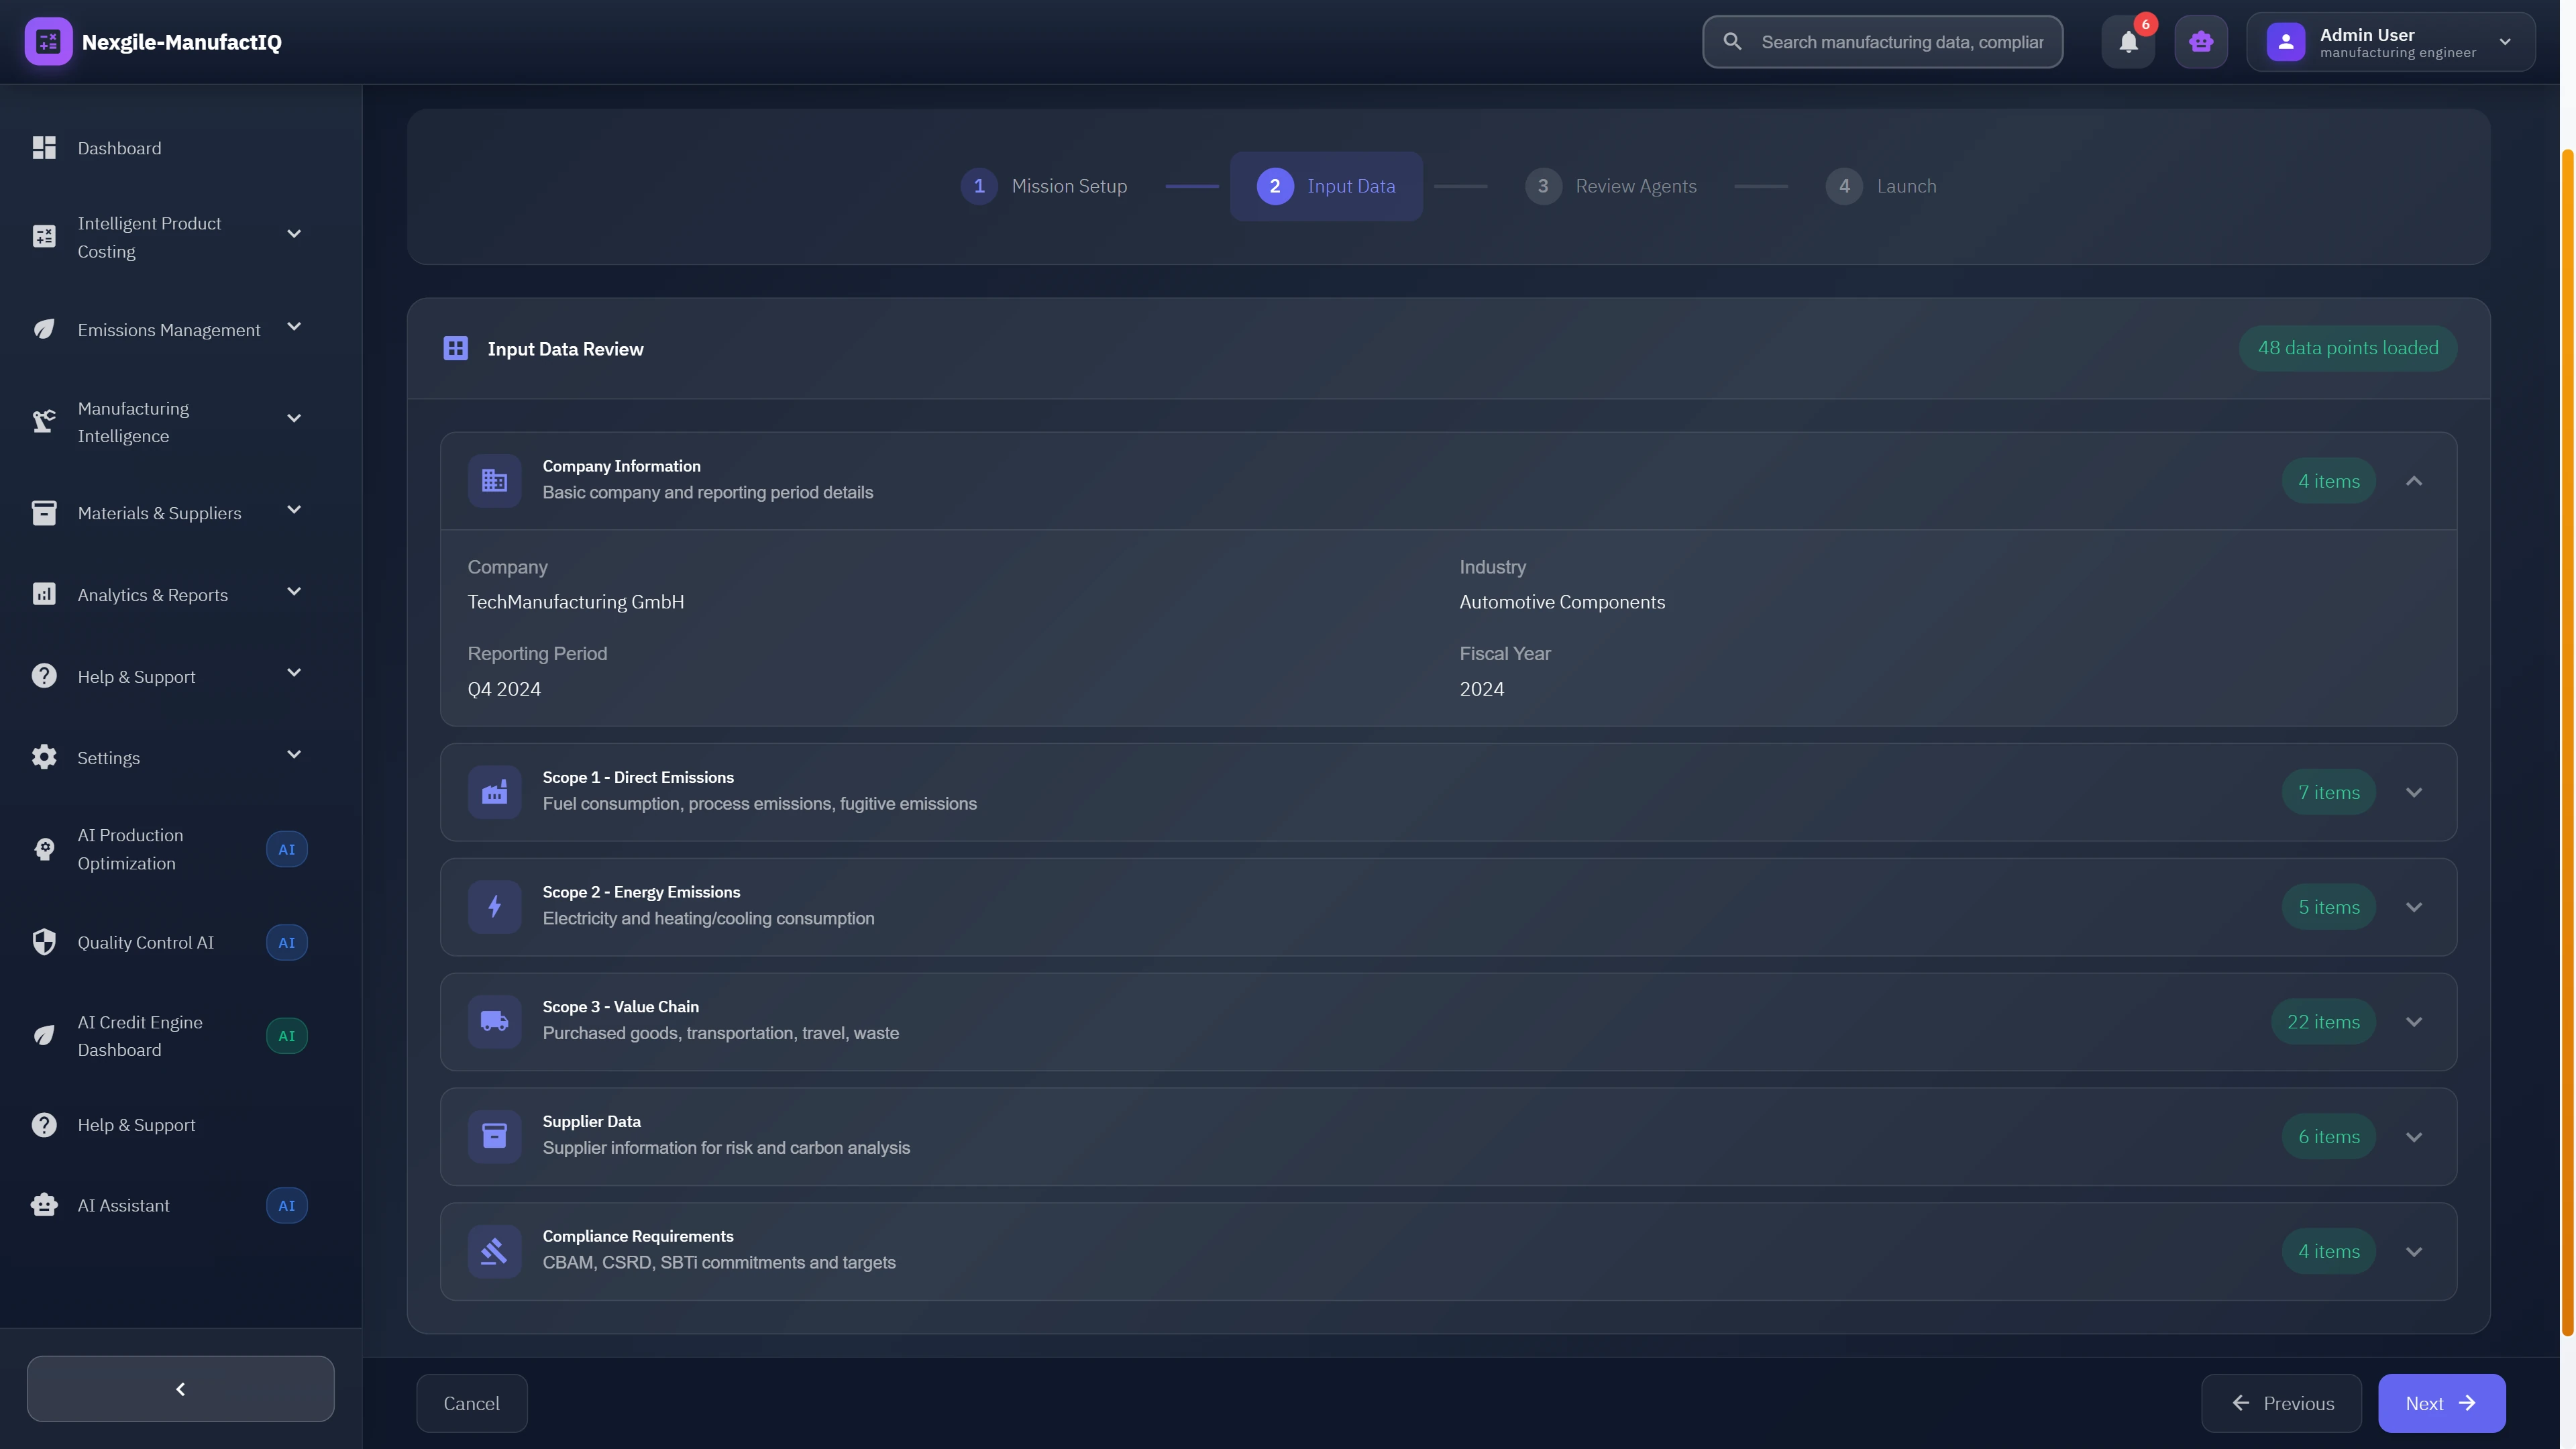Click the Nexgile-ManufactIQ logo icon
Viewport: 2576px width, 1449px height.
click(x=47, y=41)
